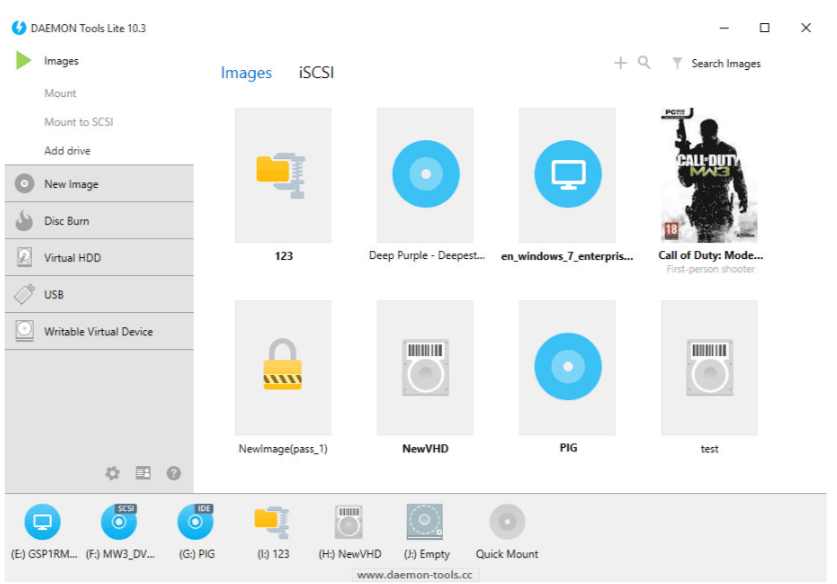Select the Deep Purple disc image thumbnail
837x584 pixels.
click(x=425, y=175)
